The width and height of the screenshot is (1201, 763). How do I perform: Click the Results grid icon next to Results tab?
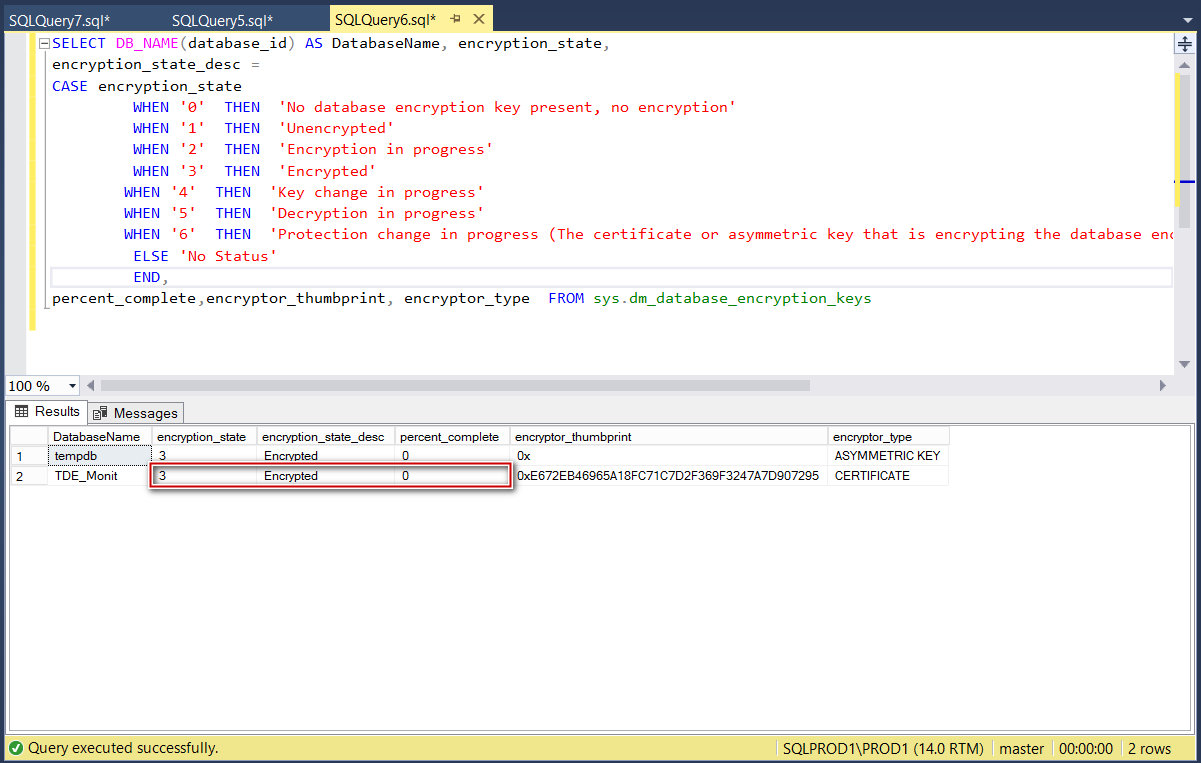pyautogui.click(x=20, y=412)
